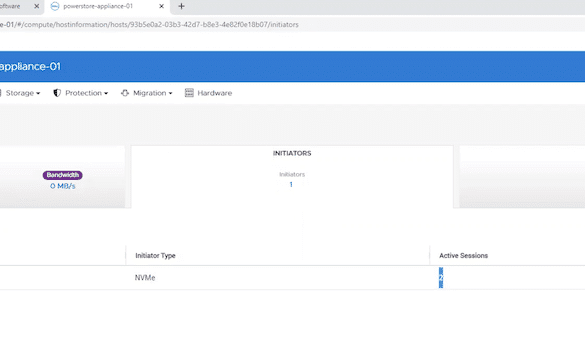Click the Migration icon
The height and width of the screenshot is (361, 585).
pos(125,93)
